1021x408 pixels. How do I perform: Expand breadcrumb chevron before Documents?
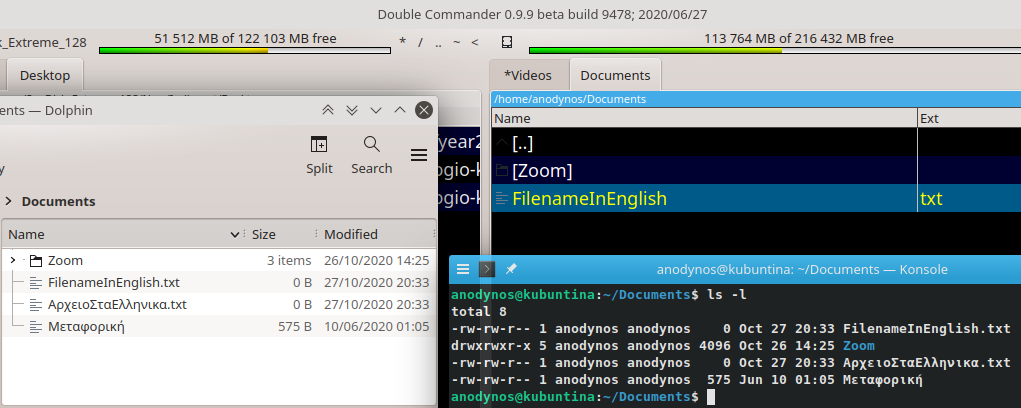pyautogui.click(x=8, y=201)
